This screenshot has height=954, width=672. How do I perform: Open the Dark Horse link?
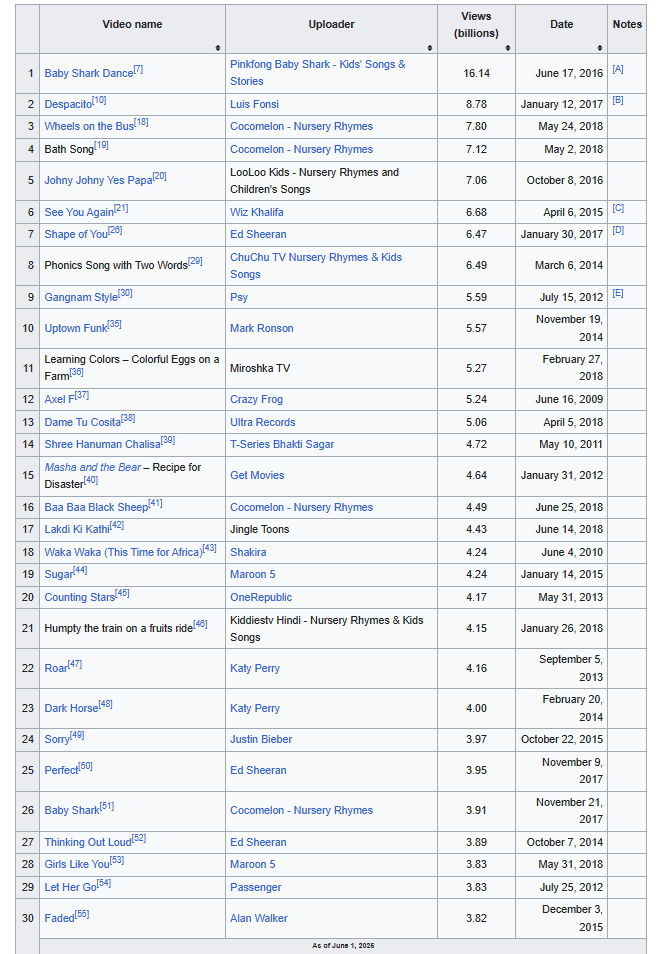point(71,709)
